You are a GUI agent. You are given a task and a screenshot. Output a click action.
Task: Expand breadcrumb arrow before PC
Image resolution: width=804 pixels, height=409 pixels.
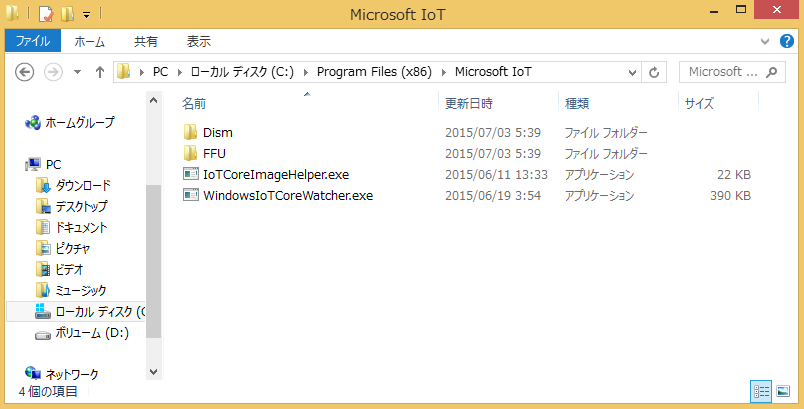[x=142, y=72]
